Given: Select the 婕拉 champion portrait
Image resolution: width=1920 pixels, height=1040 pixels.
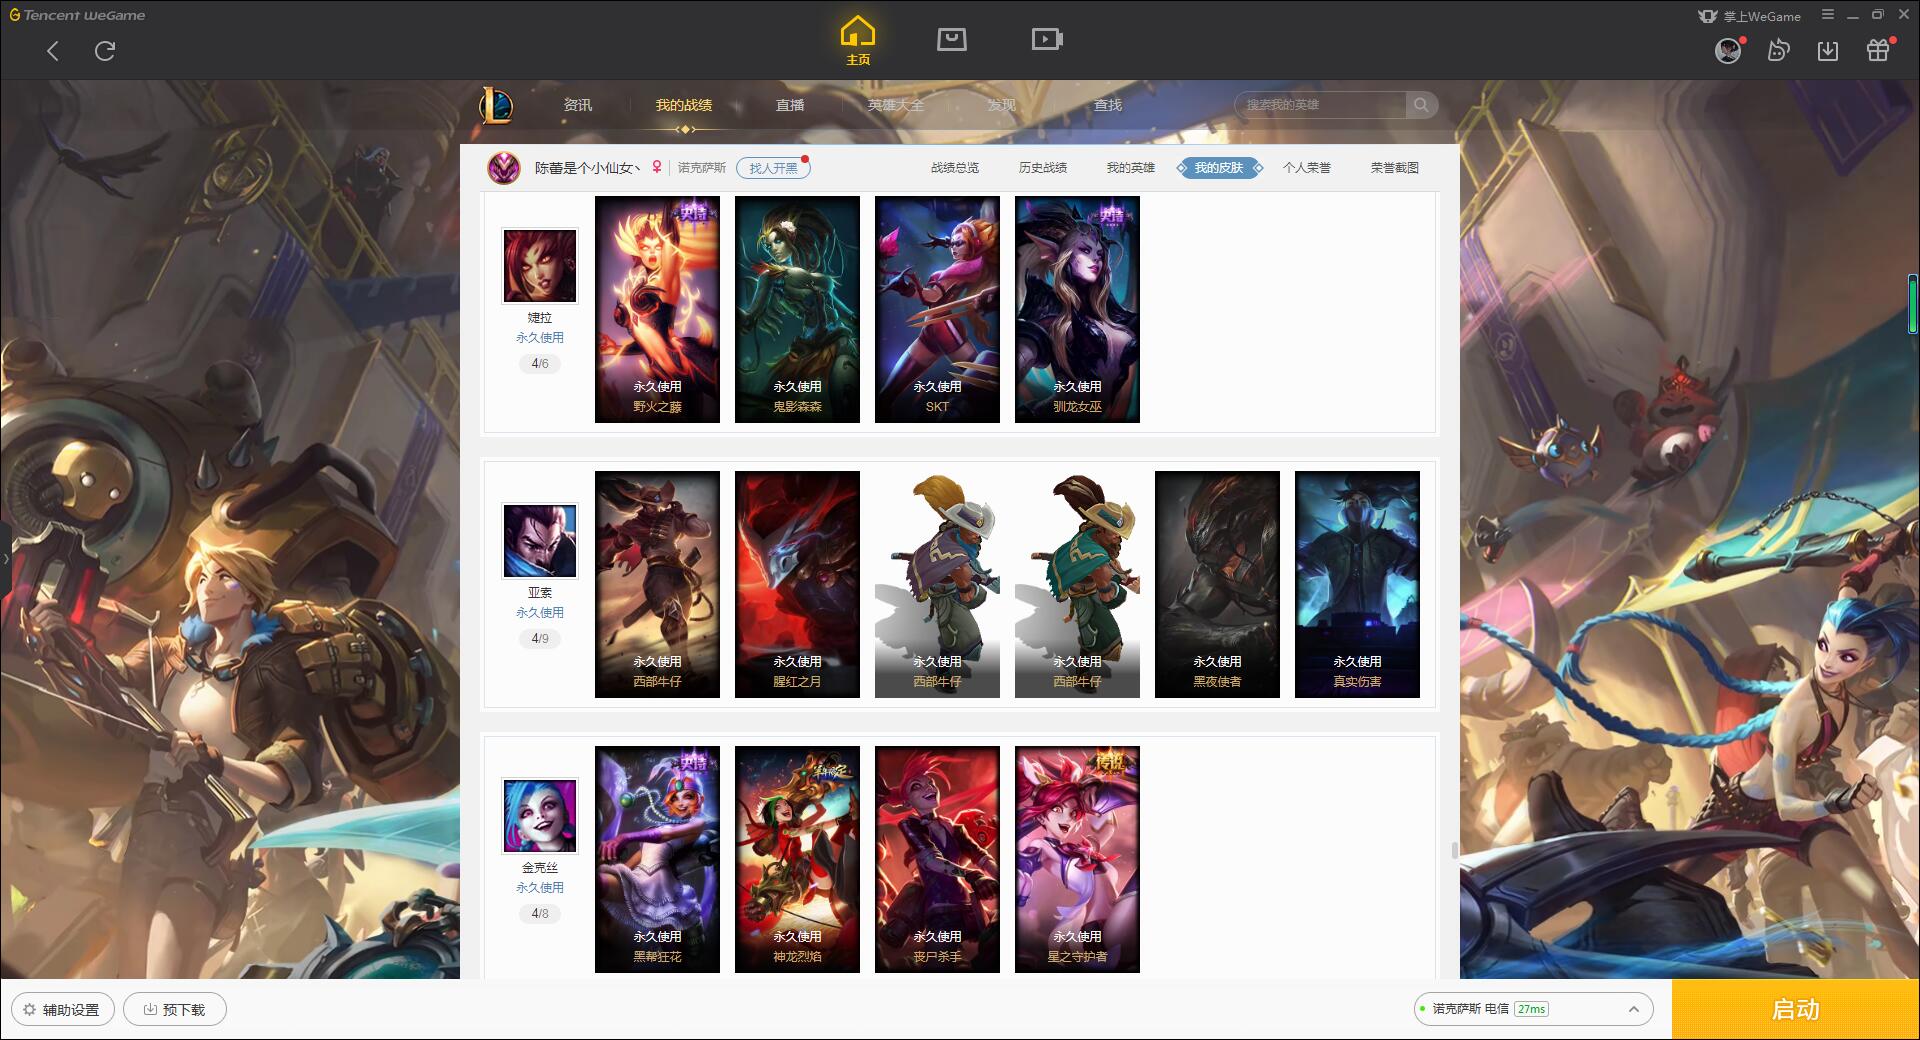Looking at the screenshot, I should tap(540, 266).
